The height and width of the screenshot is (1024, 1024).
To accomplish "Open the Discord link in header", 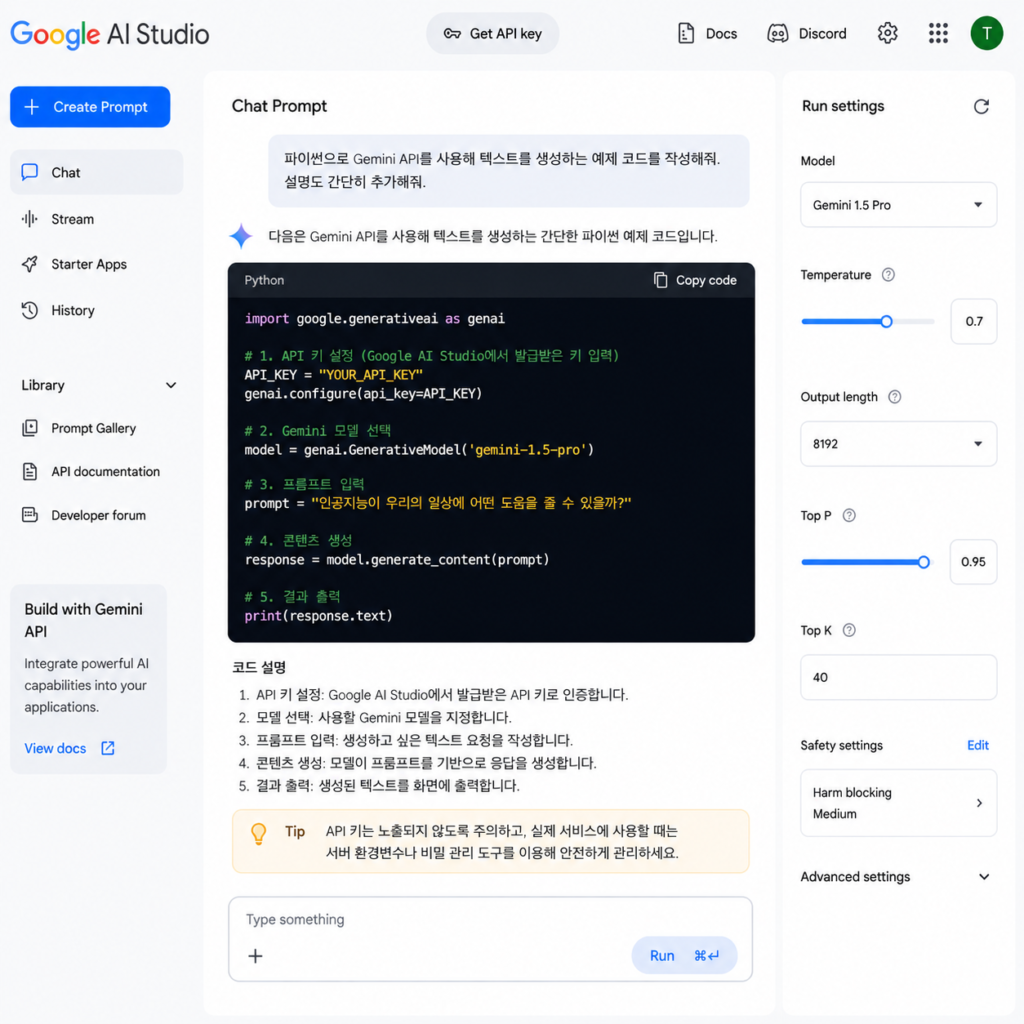I will click(807, 33).
